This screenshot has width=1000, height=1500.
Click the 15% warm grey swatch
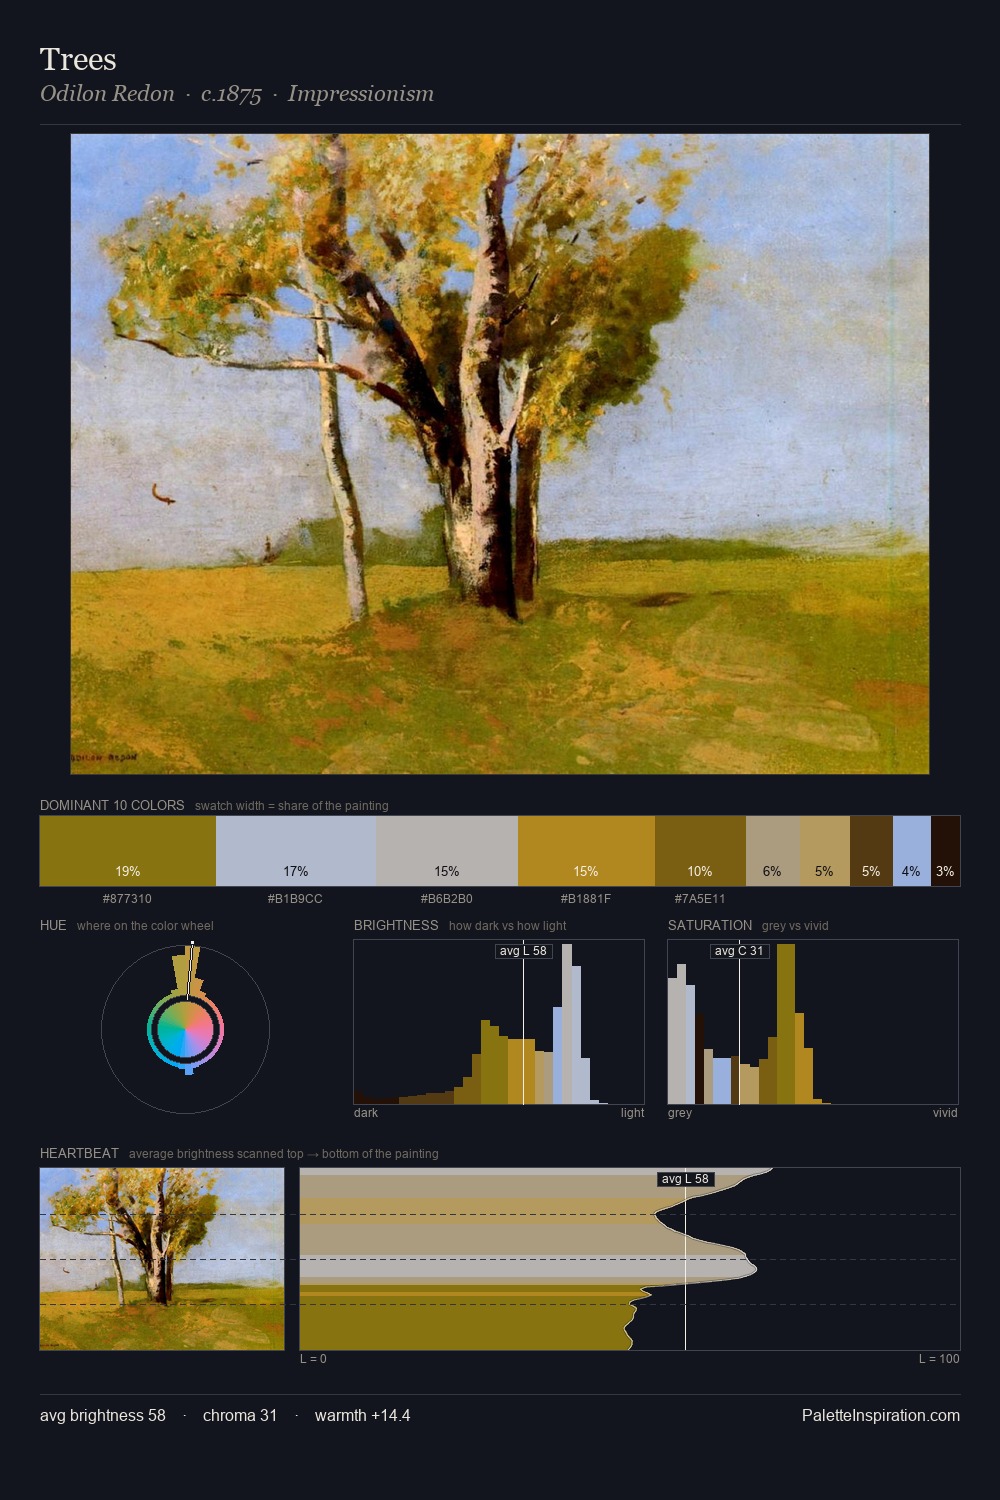(447, 851)
